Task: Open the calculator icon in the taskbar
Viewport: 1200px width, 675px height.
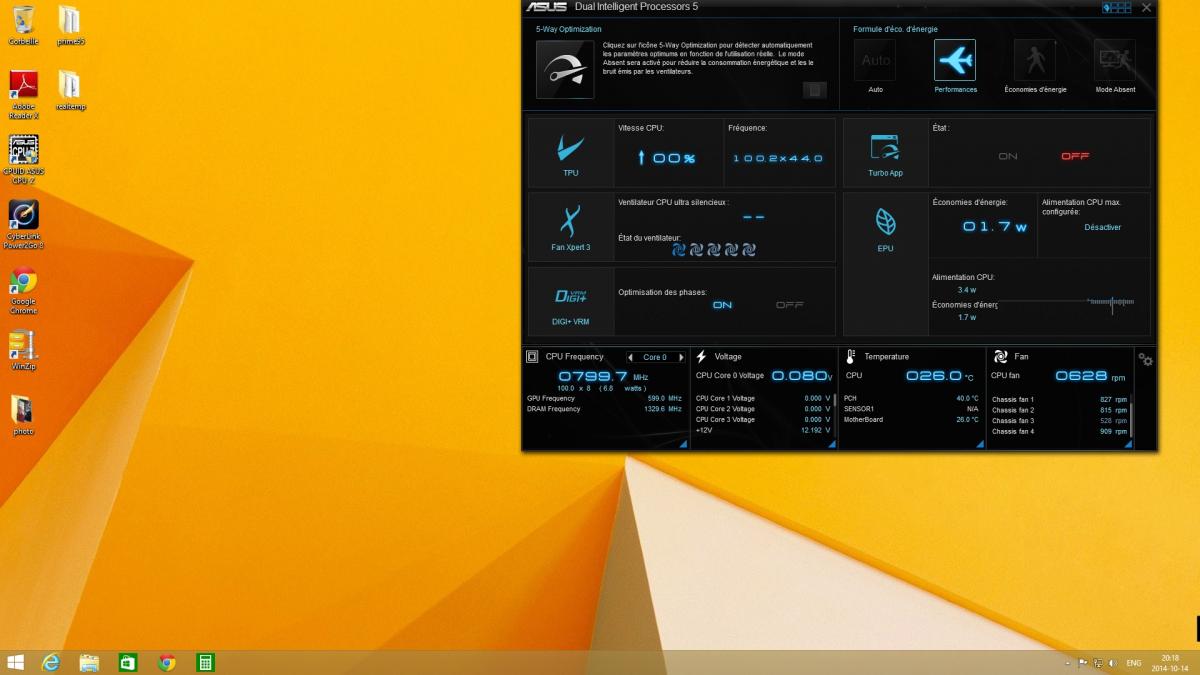Action: (204, 662)
